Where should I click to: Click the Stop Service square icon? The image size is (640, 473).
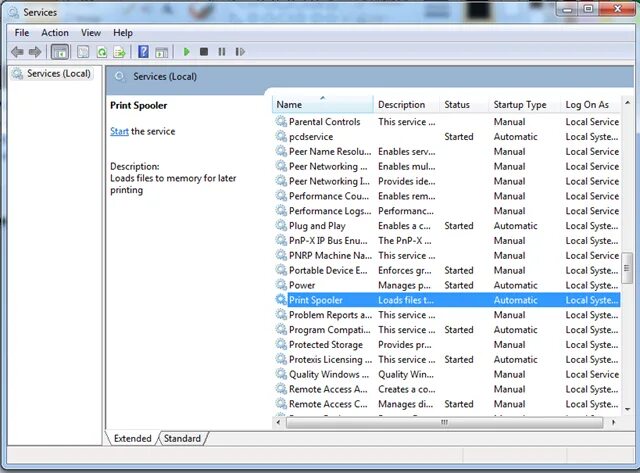click(204, 52)
